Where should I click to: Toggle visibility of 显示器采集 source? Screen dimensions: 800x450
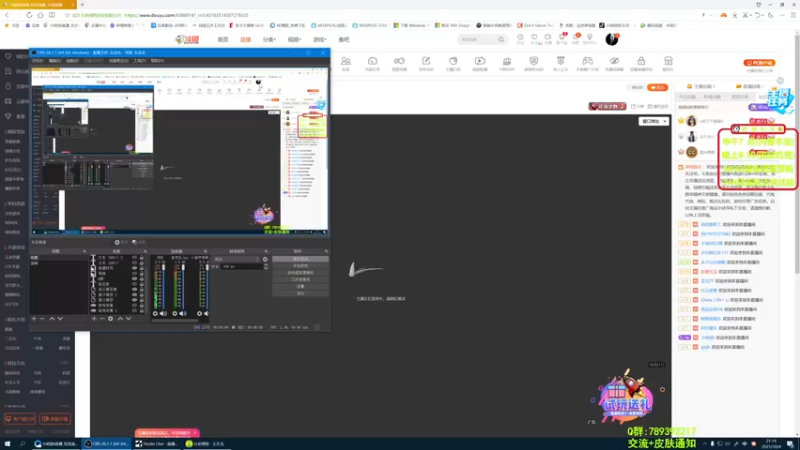pyautogui.click(x=134, y=289)
